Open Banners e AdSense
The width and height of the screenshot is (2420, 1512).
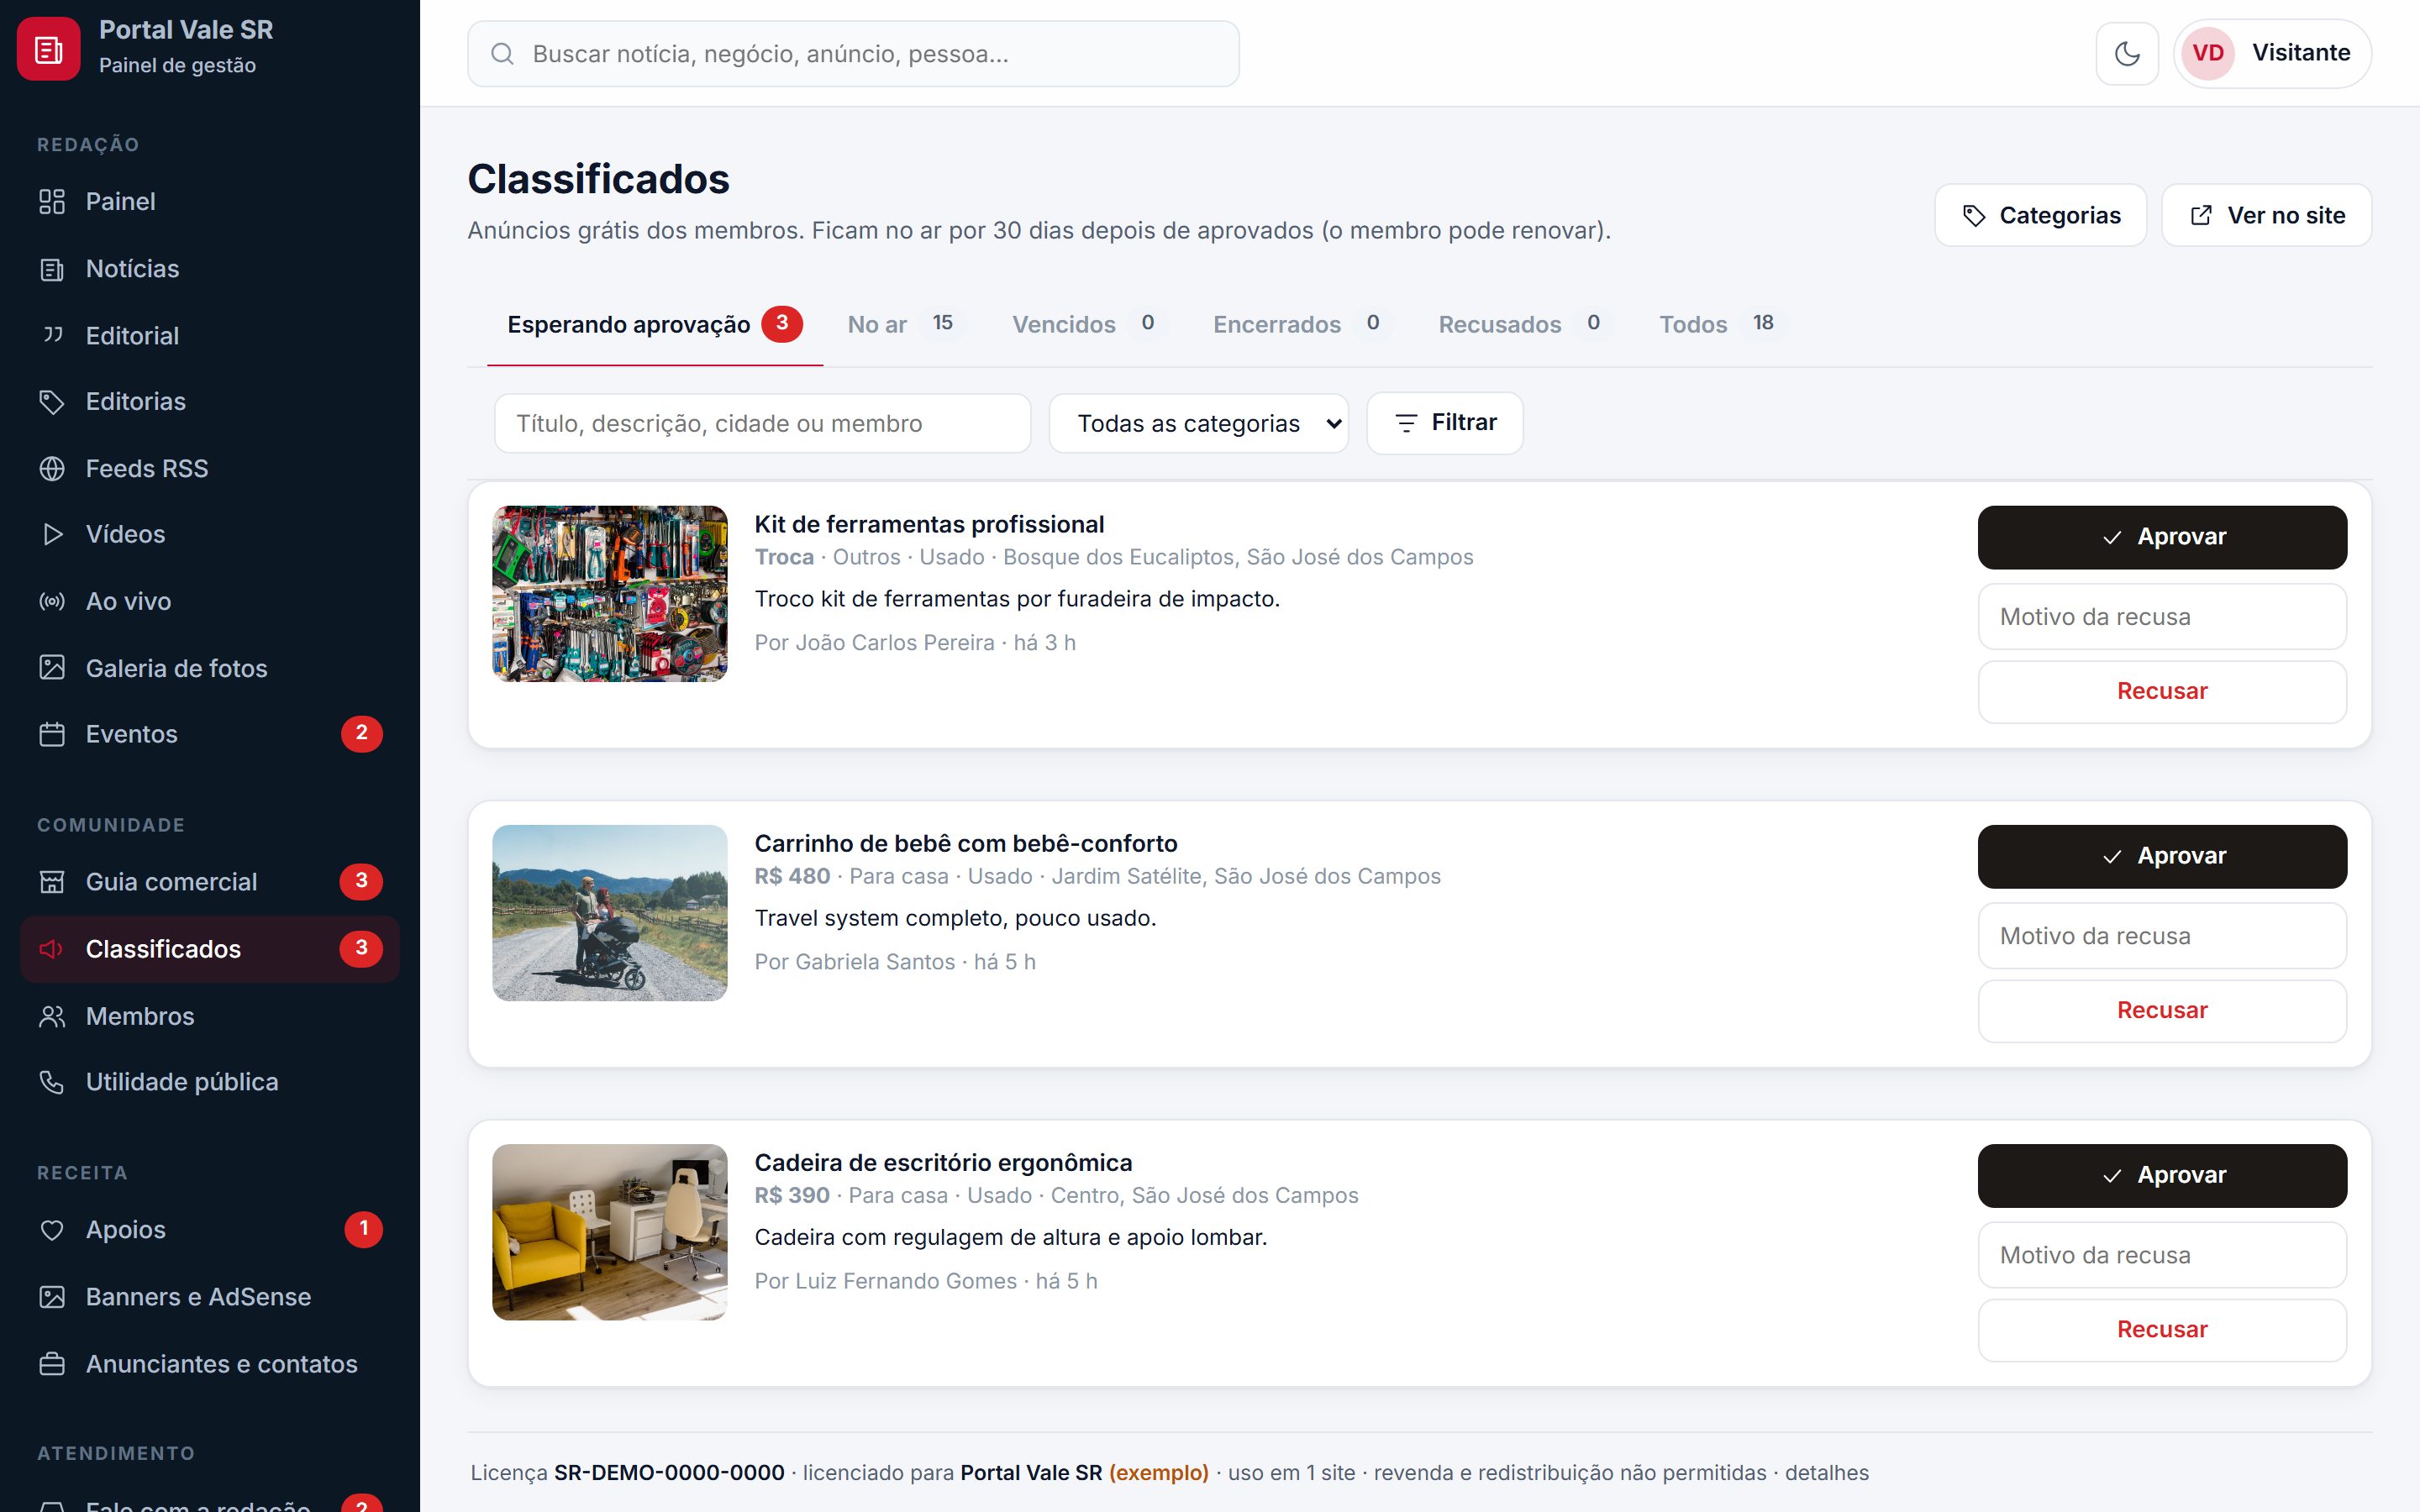point(210,1296)
